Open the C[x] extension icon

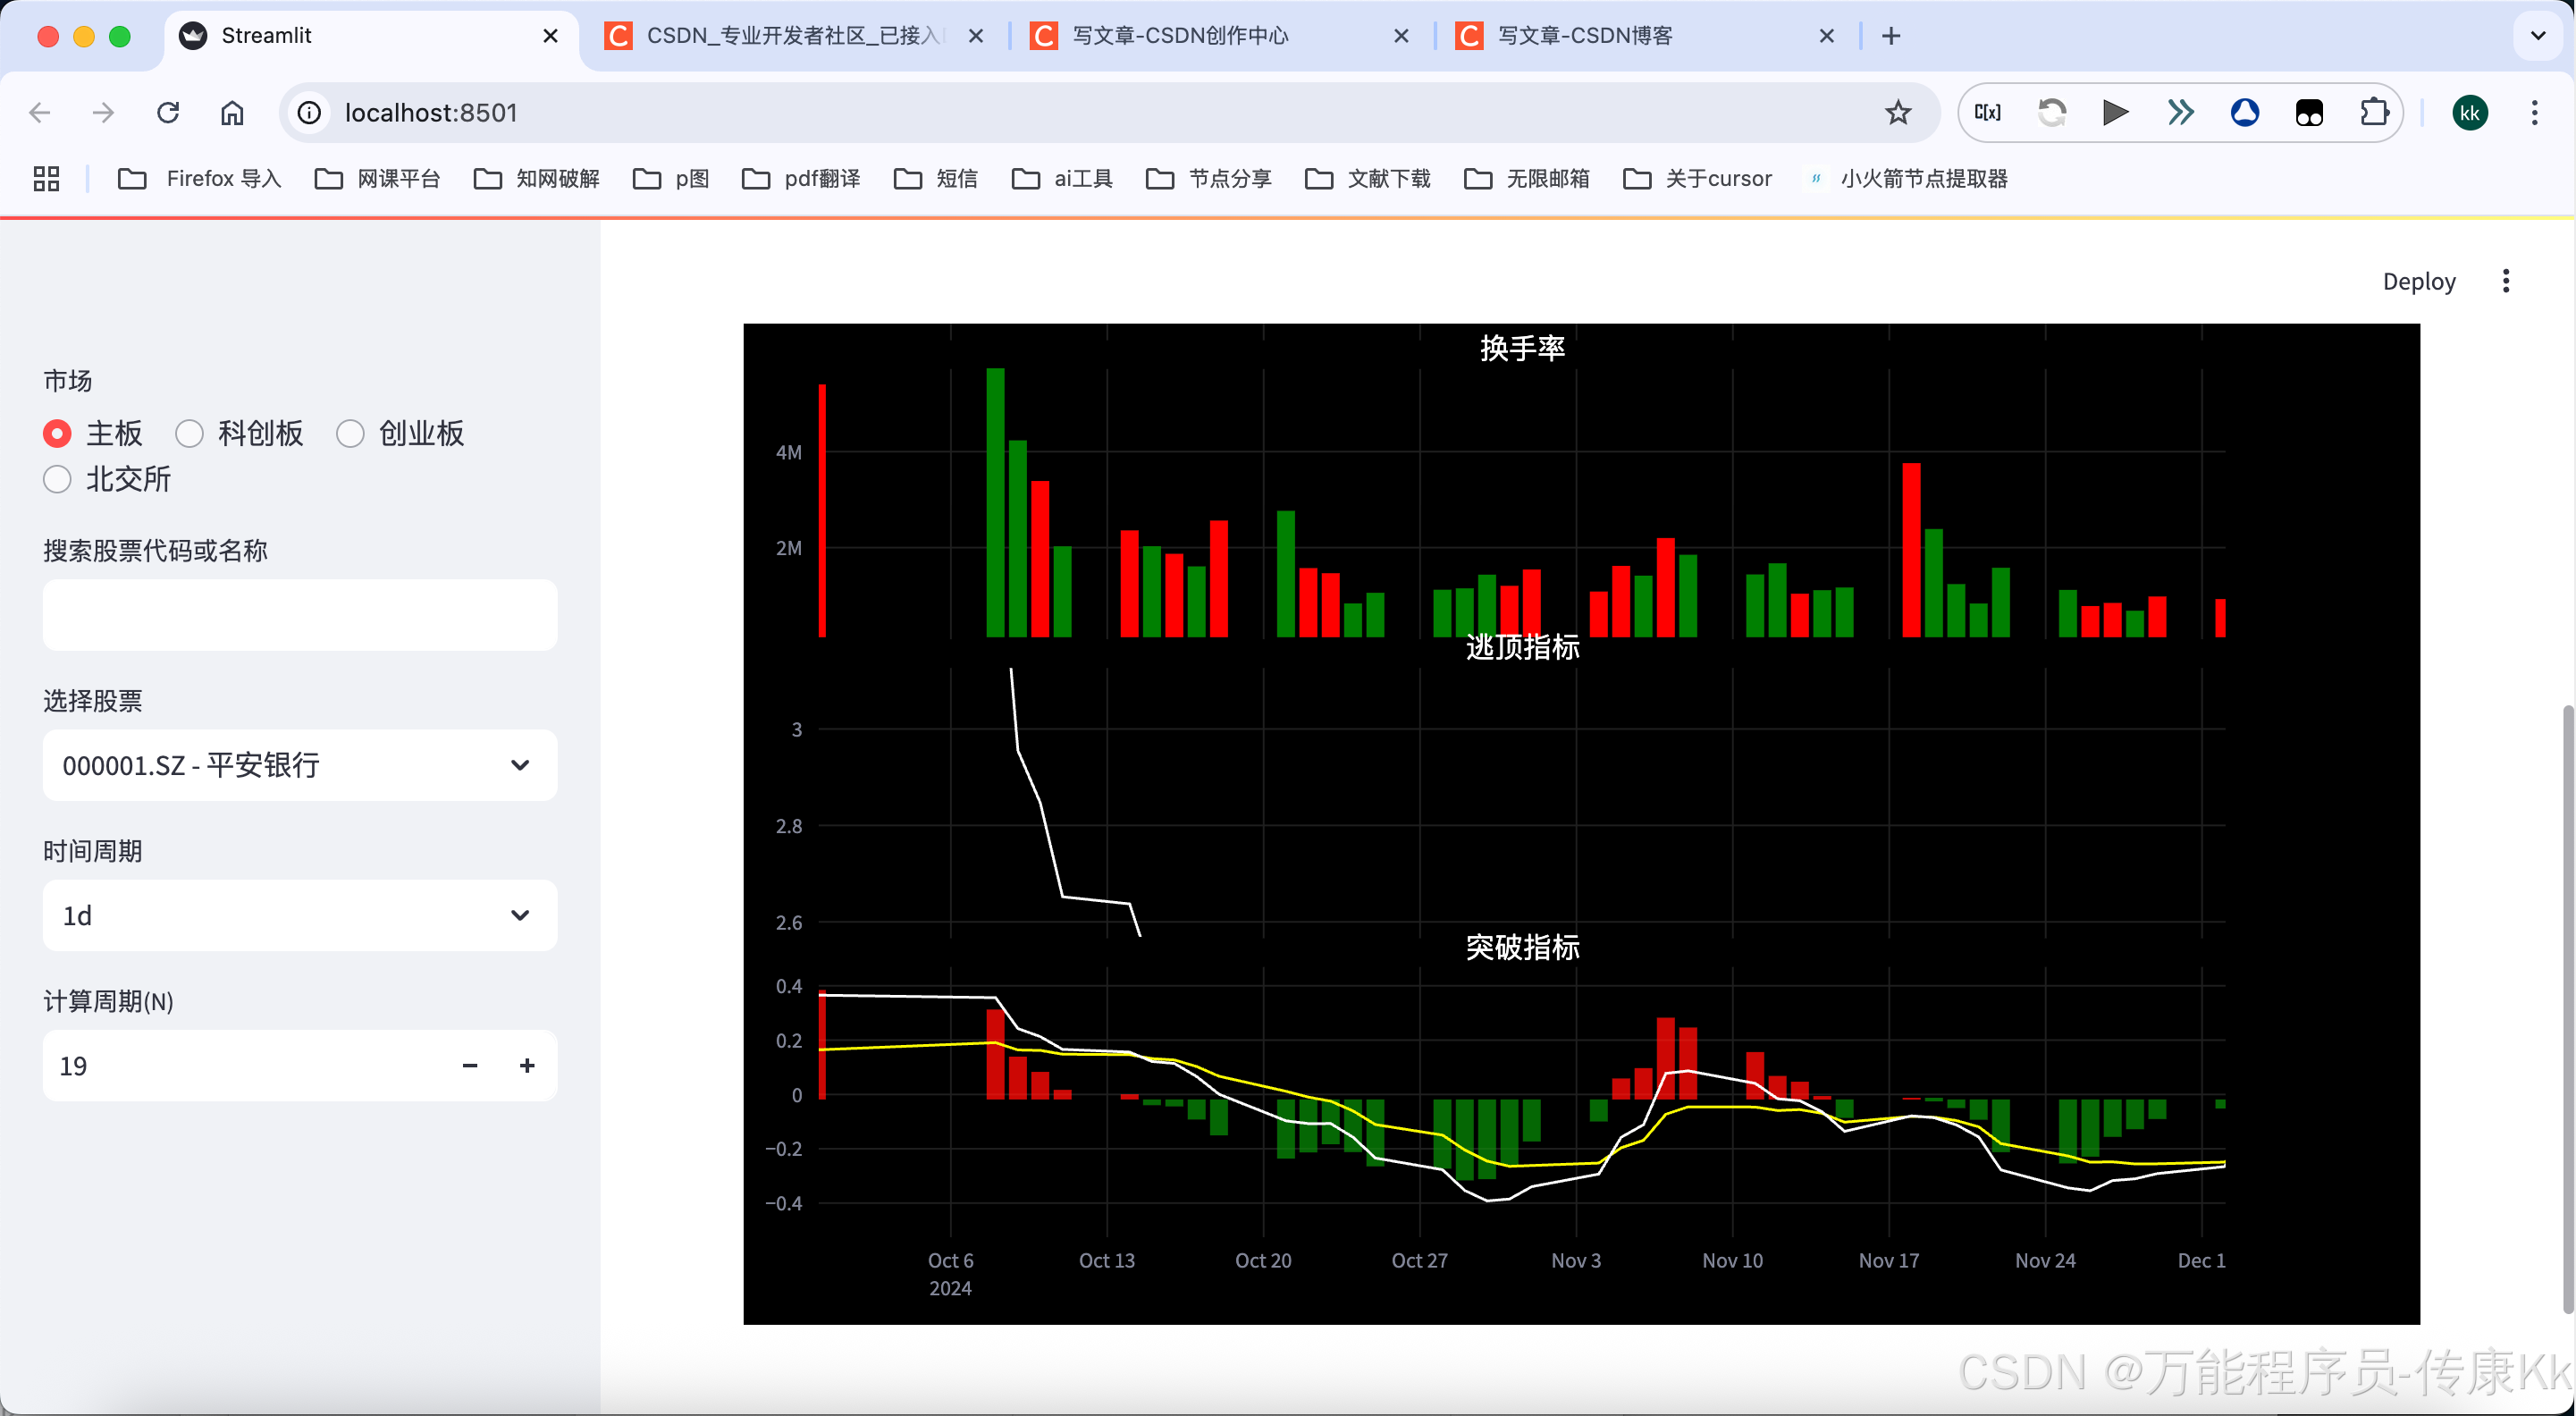coord(1988,113)
